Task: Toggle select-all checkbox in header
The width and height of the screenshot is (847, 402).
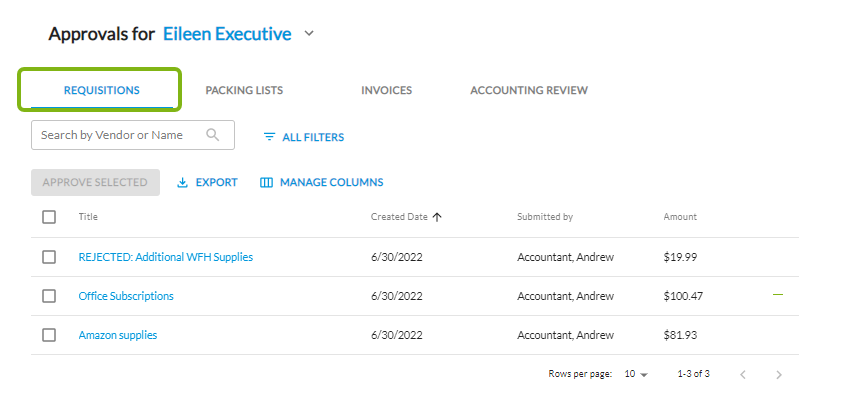Action: (x=49, y=217)
